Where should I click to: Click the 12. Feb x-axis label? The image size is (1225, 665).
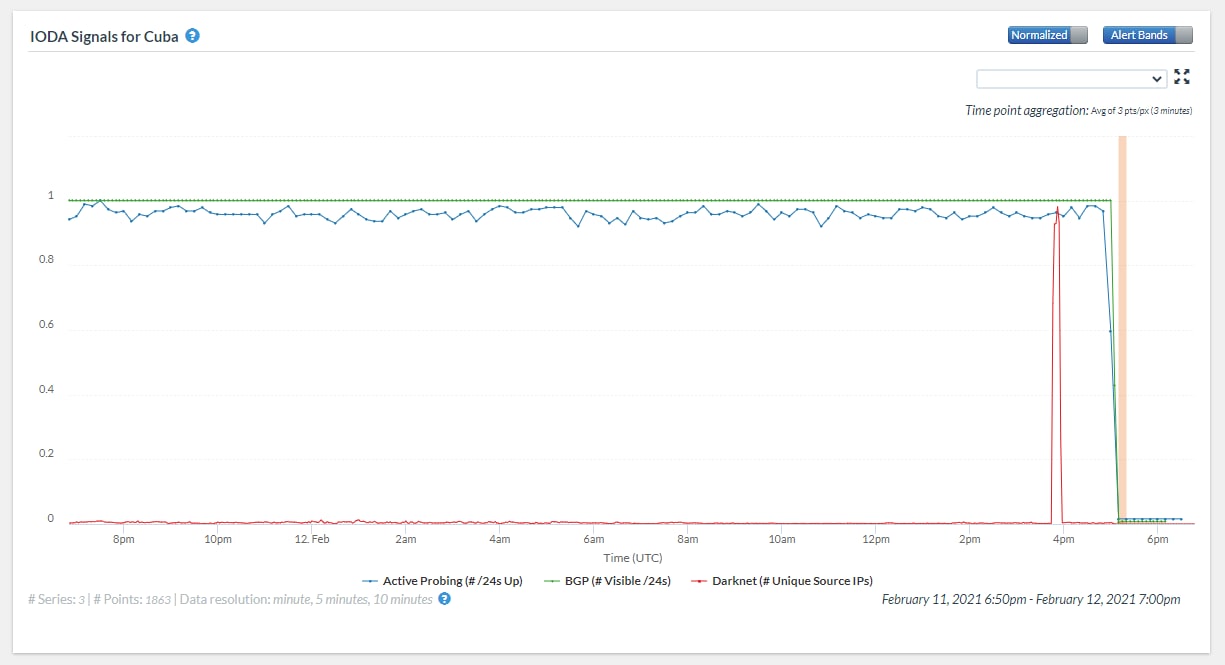[312, 540]
